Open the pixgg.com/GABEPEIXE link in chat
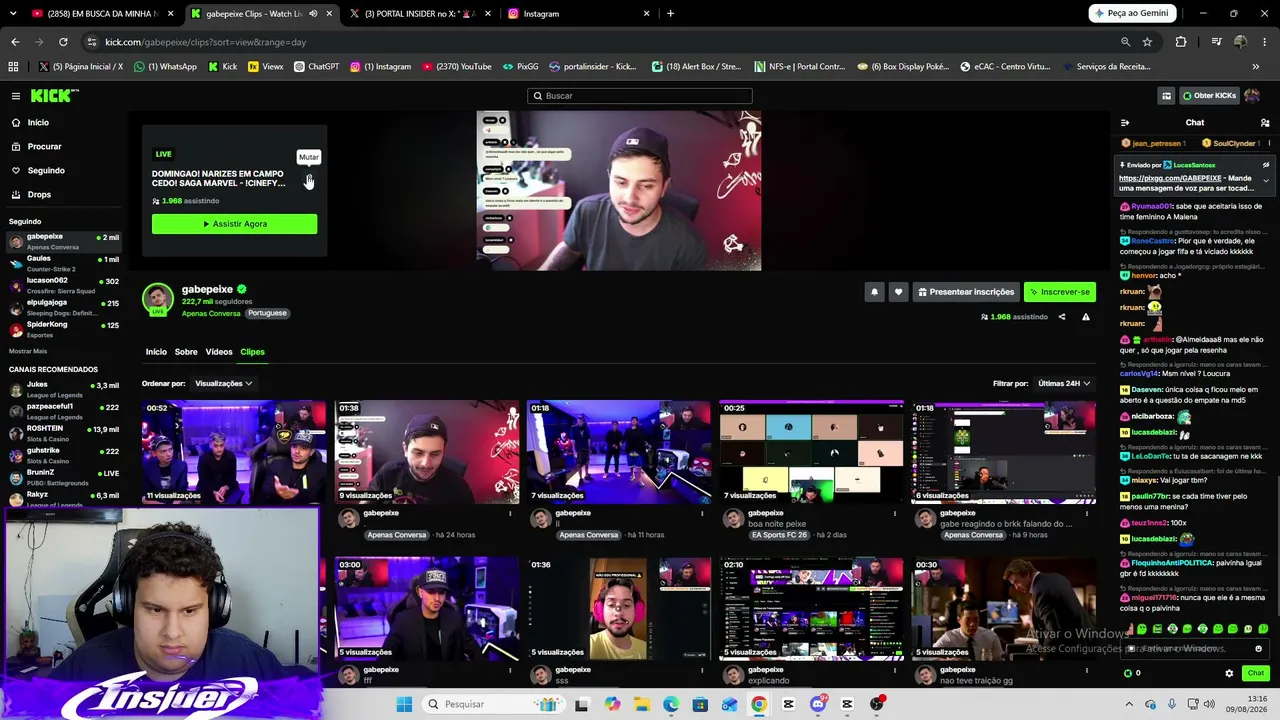The height and width of the screenshot is (720, 1280). click(1169, 178)
